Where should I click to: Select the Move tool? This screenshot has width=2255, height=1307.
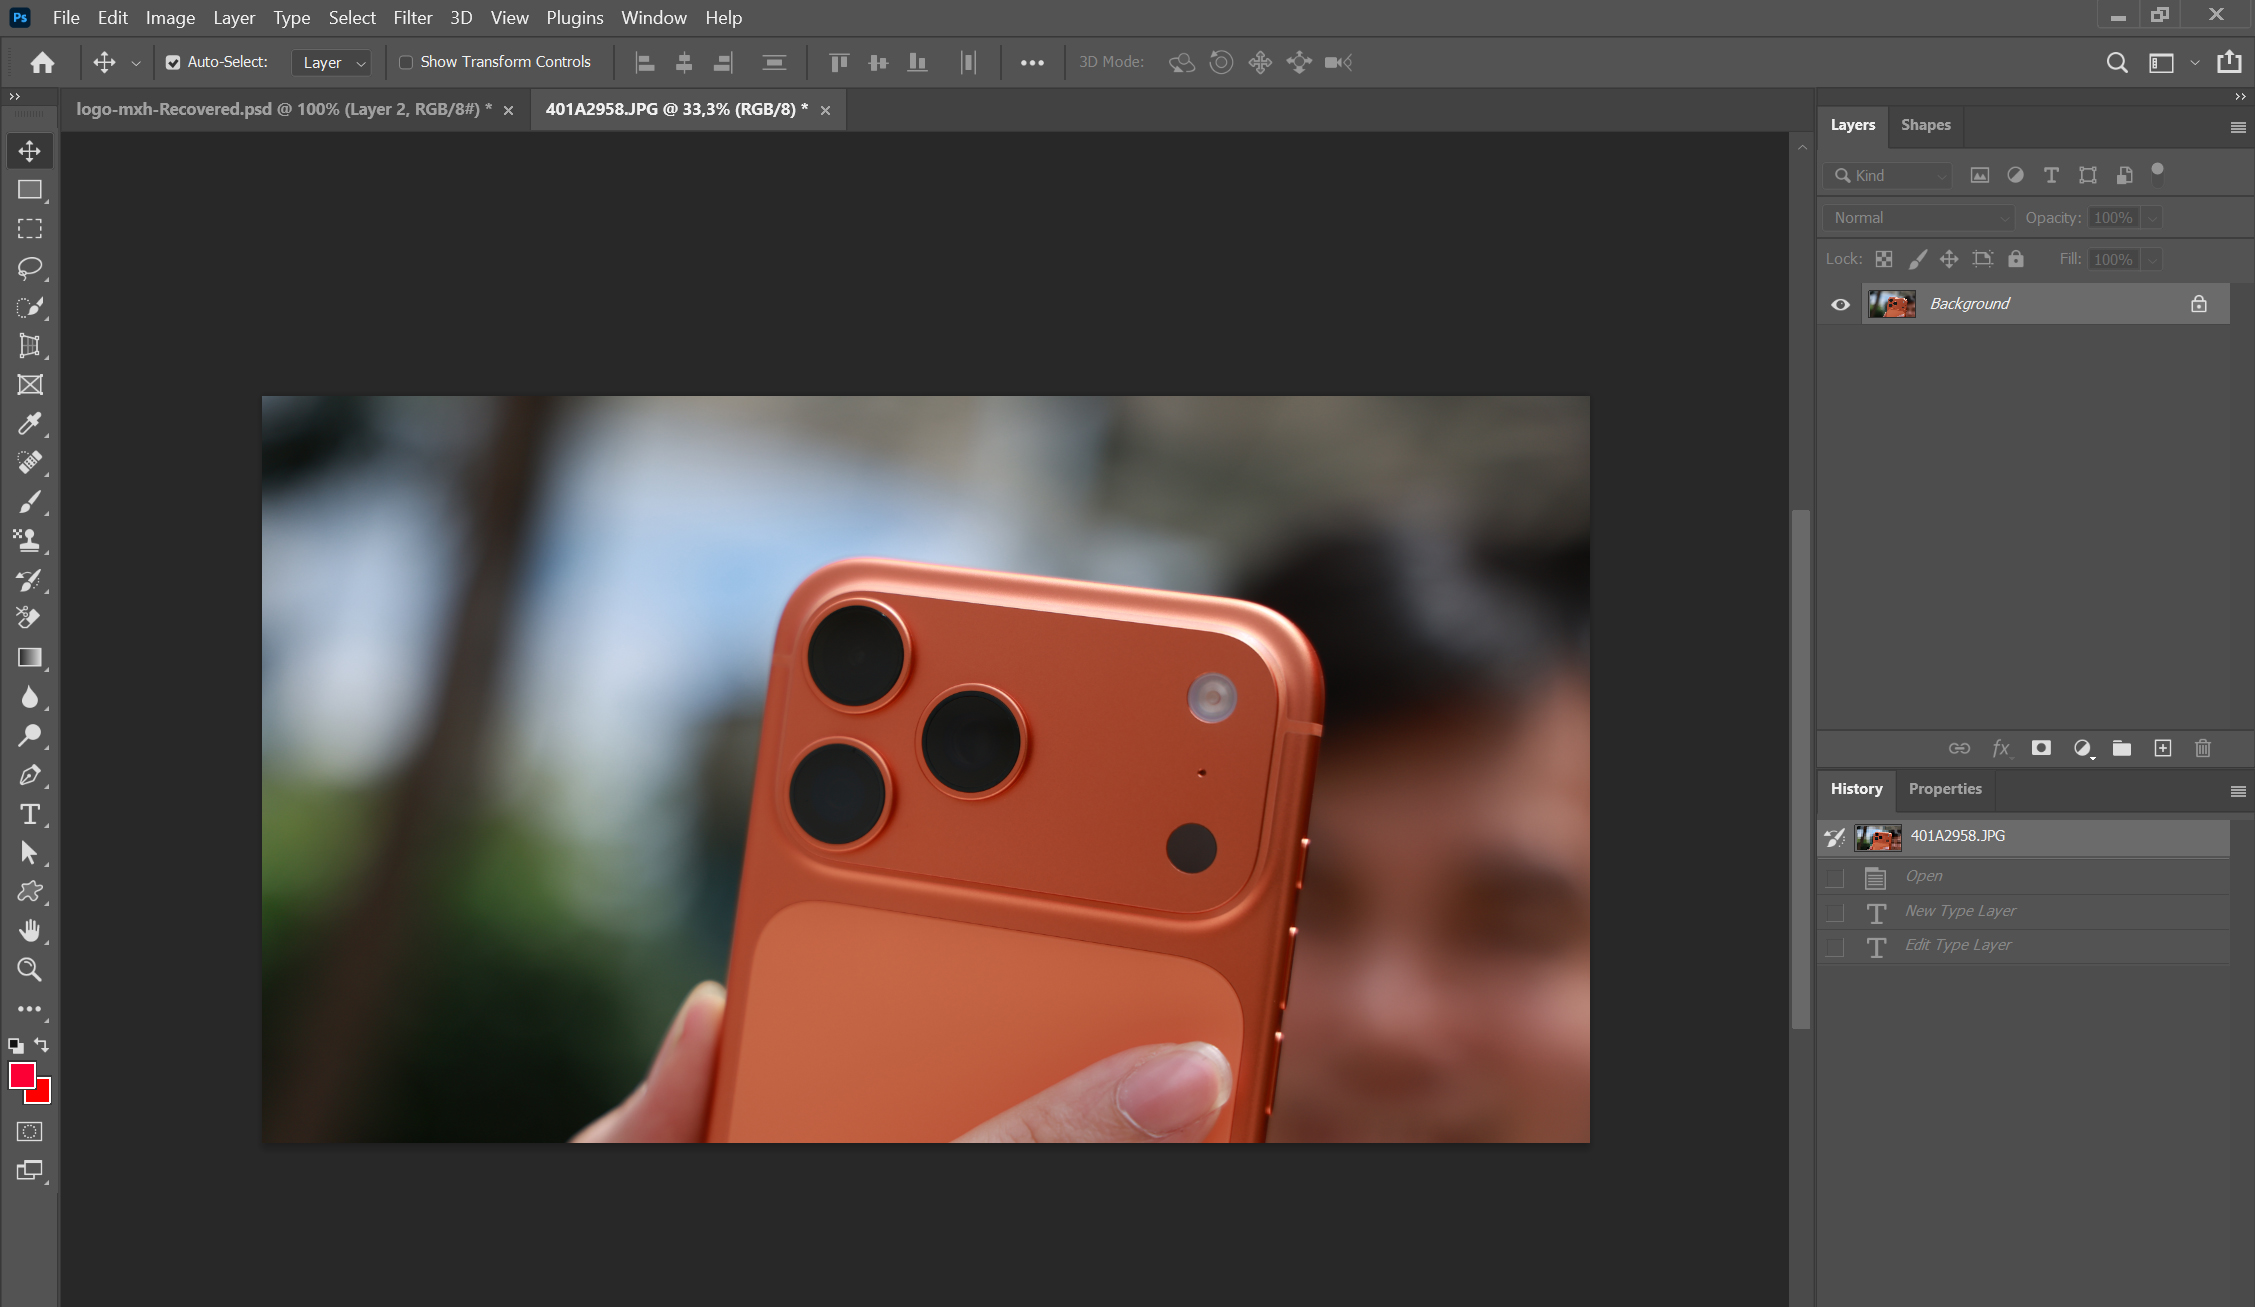[29, 151]
